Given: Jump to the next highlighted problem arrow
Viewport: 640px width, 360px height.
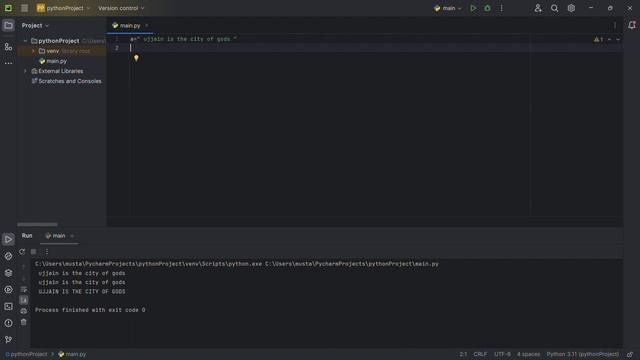Looking at the screenshot, I should [x=618, y=40].
